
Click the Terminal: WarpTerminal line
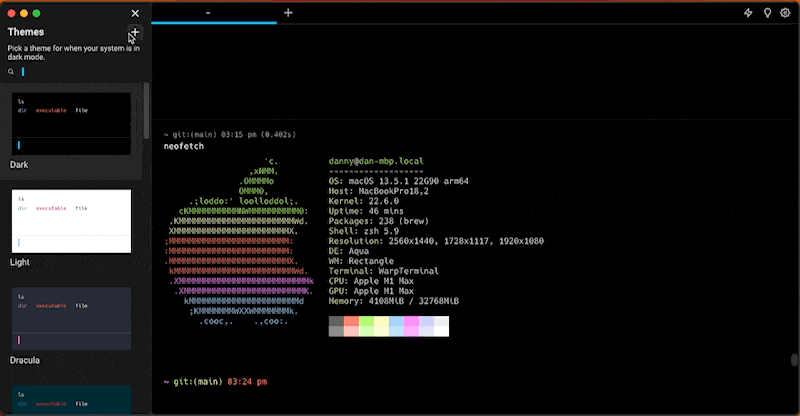pyautogui.click(x=383, y=271)
